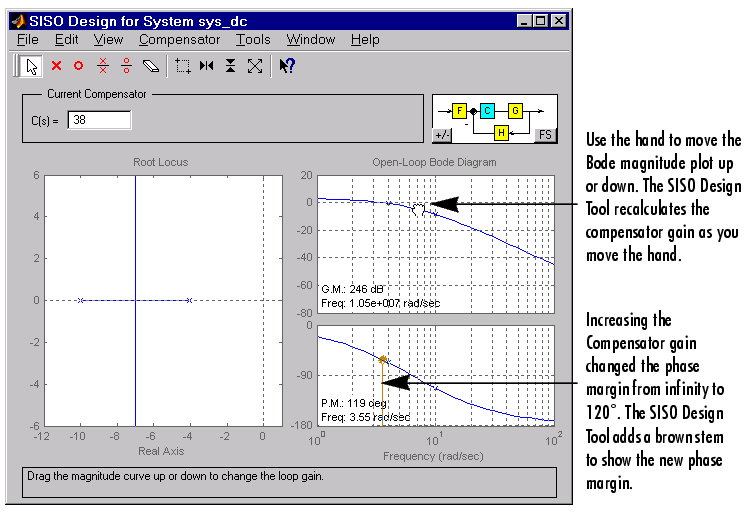The image size is (752, 515).
Task: Click the Current Compensator panel label
Action: pos(96,94)
